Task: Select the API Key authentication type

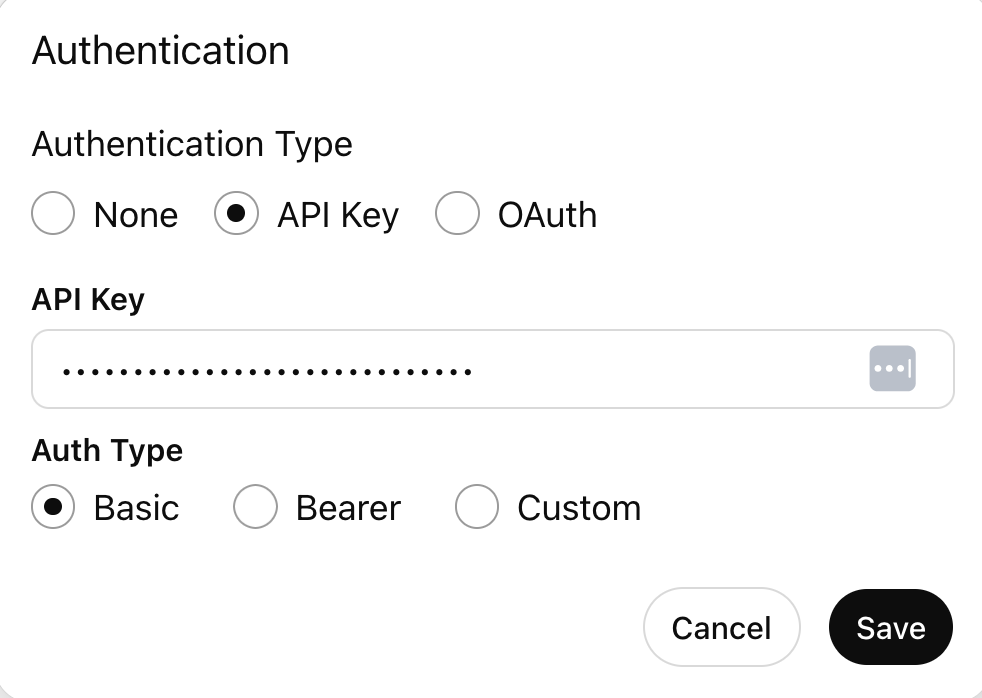Action: click(236, 213)
